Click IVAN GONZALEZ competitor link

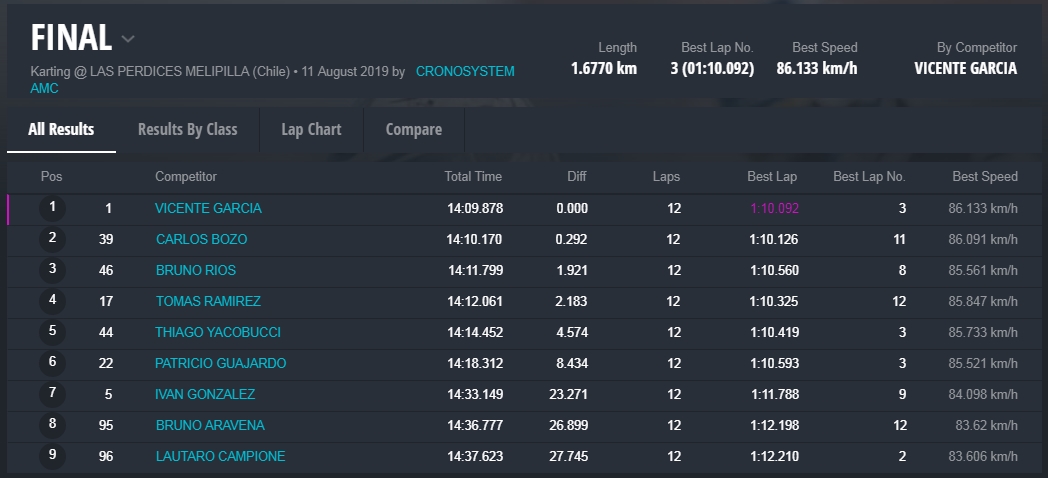[205, 394]
